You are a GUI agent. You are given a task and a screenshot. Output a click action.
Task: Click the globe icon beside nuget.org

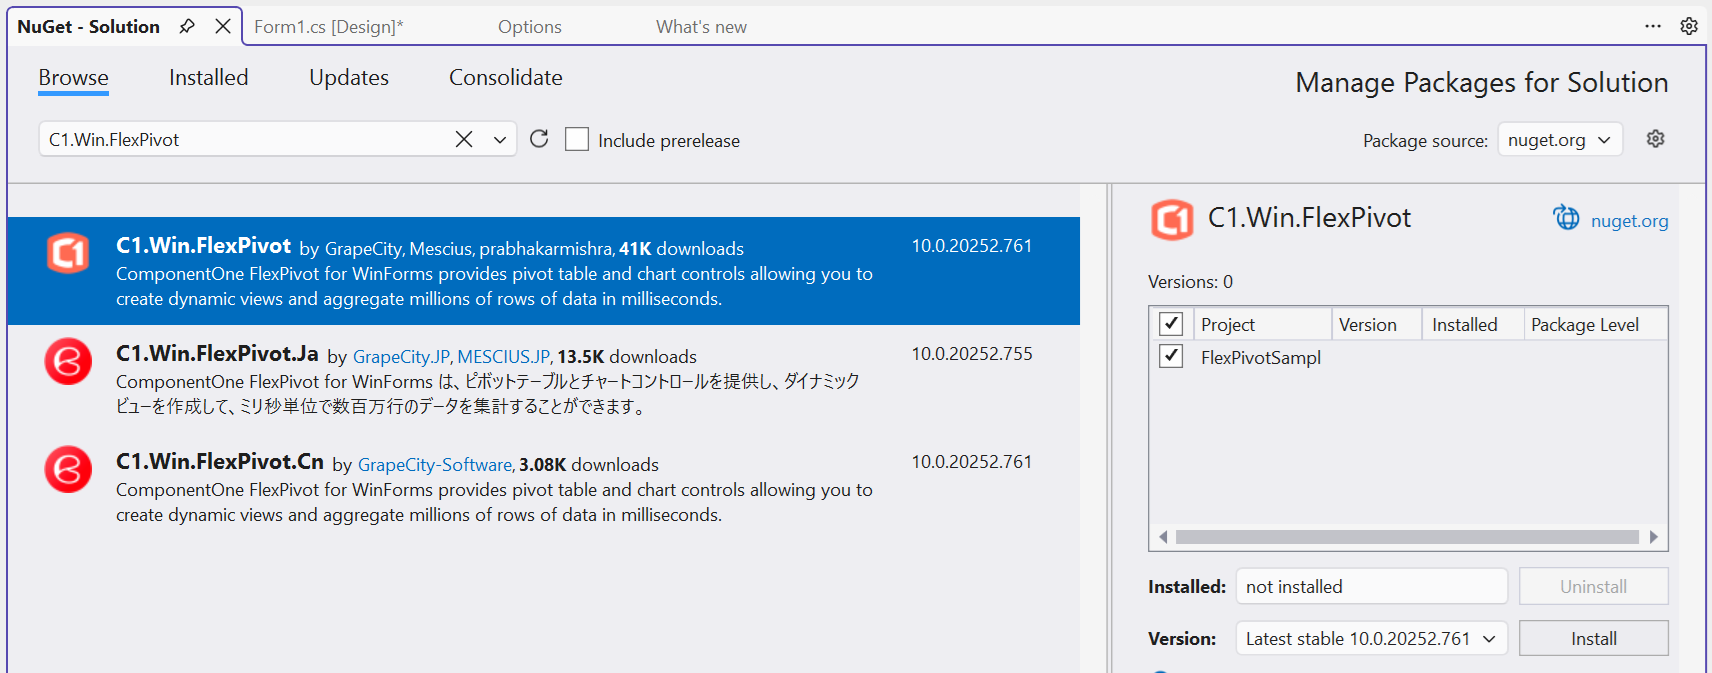(1566, 217)
